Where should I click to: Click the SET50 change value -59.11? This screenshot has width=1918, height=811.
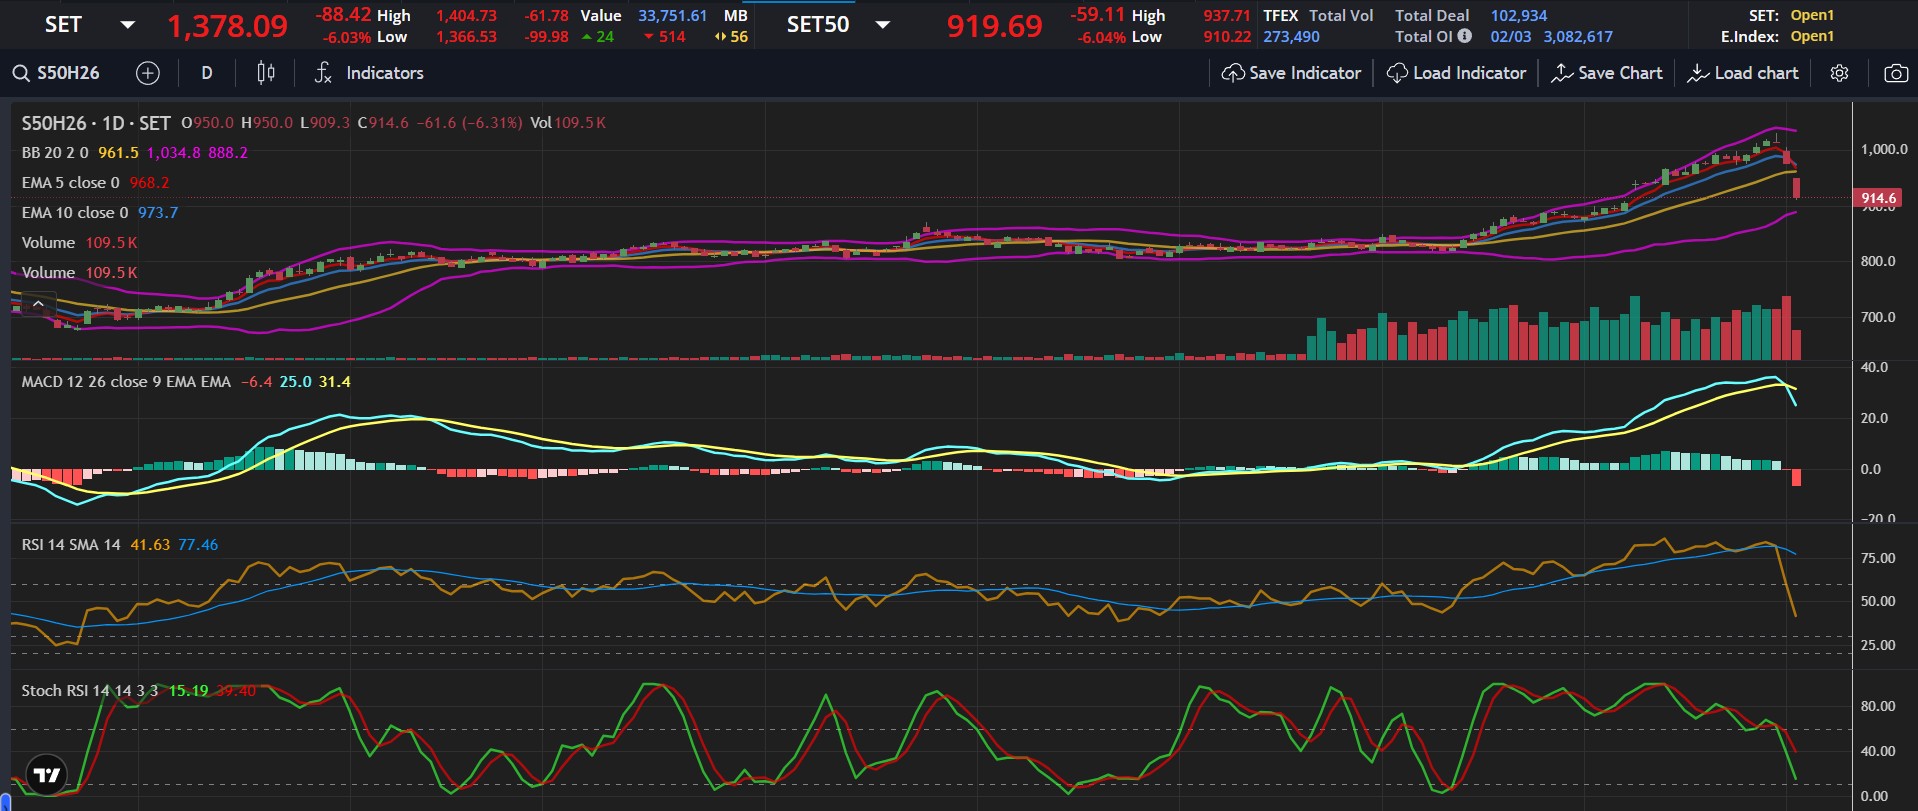[1097, 15]
